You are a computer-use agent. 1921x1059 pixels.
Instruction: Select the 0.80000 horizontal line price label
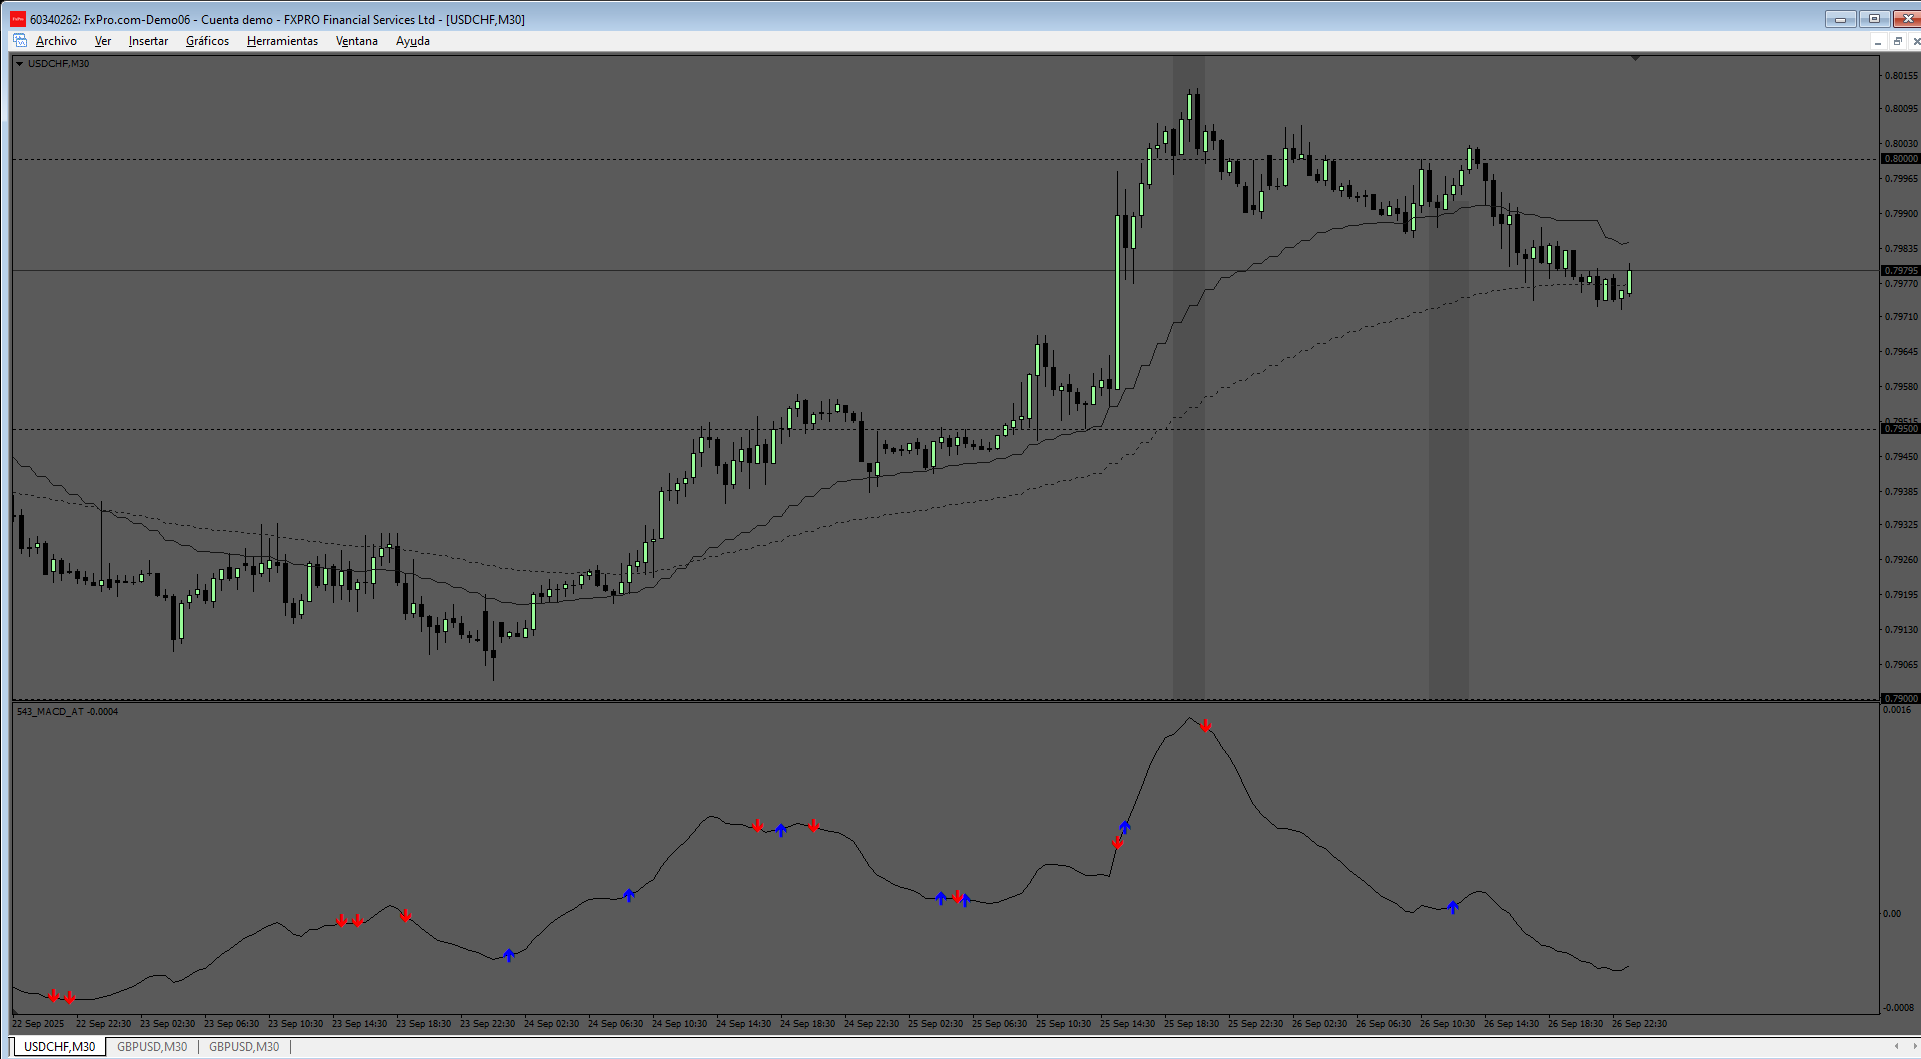pyautogui.click(x=1900, y=159)
